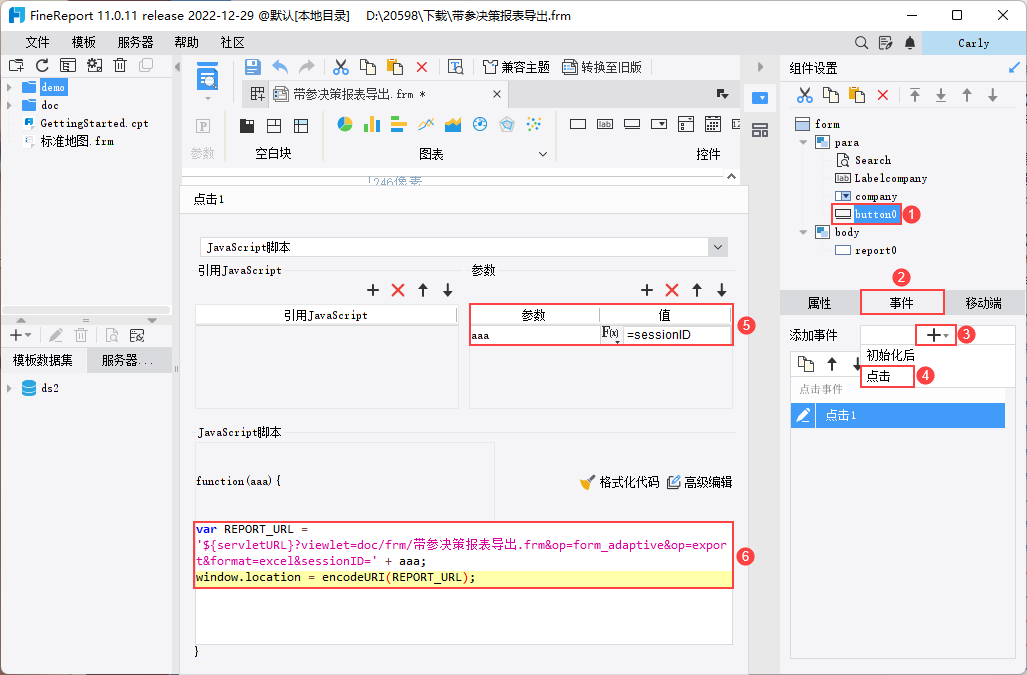Click the red delete X in main toolbar

click(x=422, y=67)
